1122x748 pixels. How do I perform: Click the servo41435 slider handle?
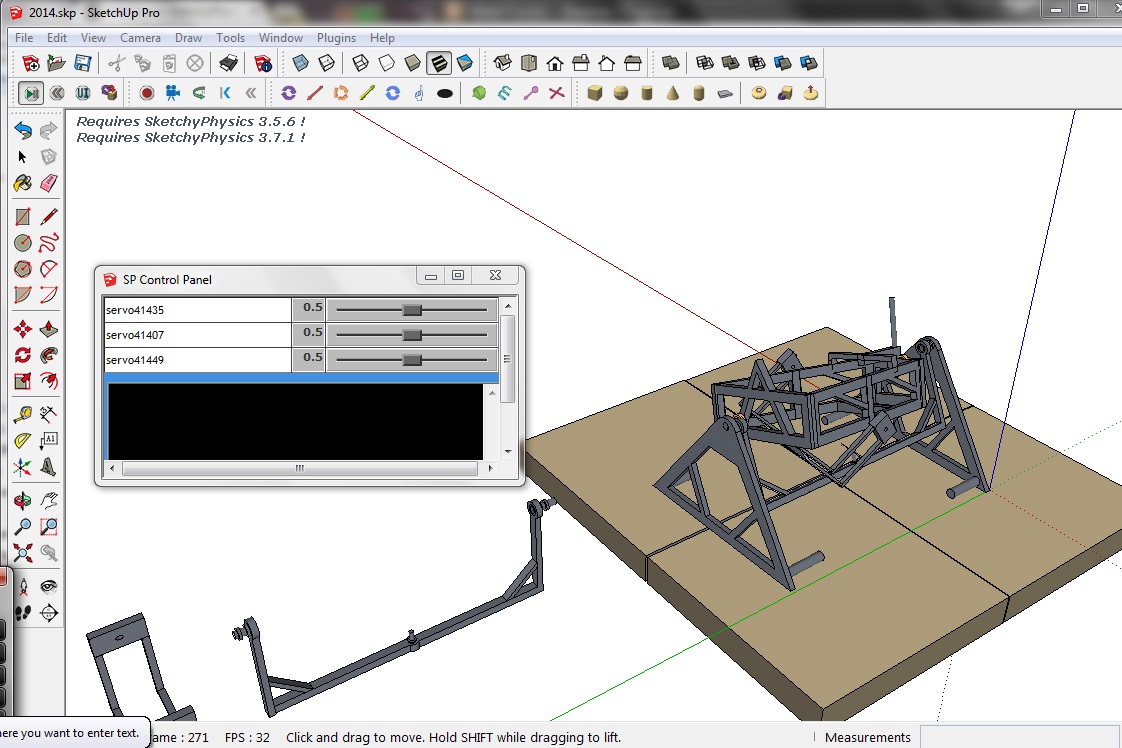412,310
